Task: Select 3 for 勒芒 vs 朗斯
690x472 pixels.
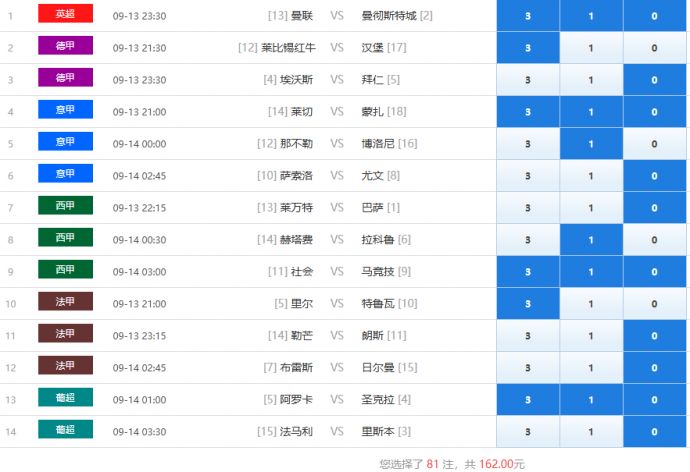Action: [528, 336]
